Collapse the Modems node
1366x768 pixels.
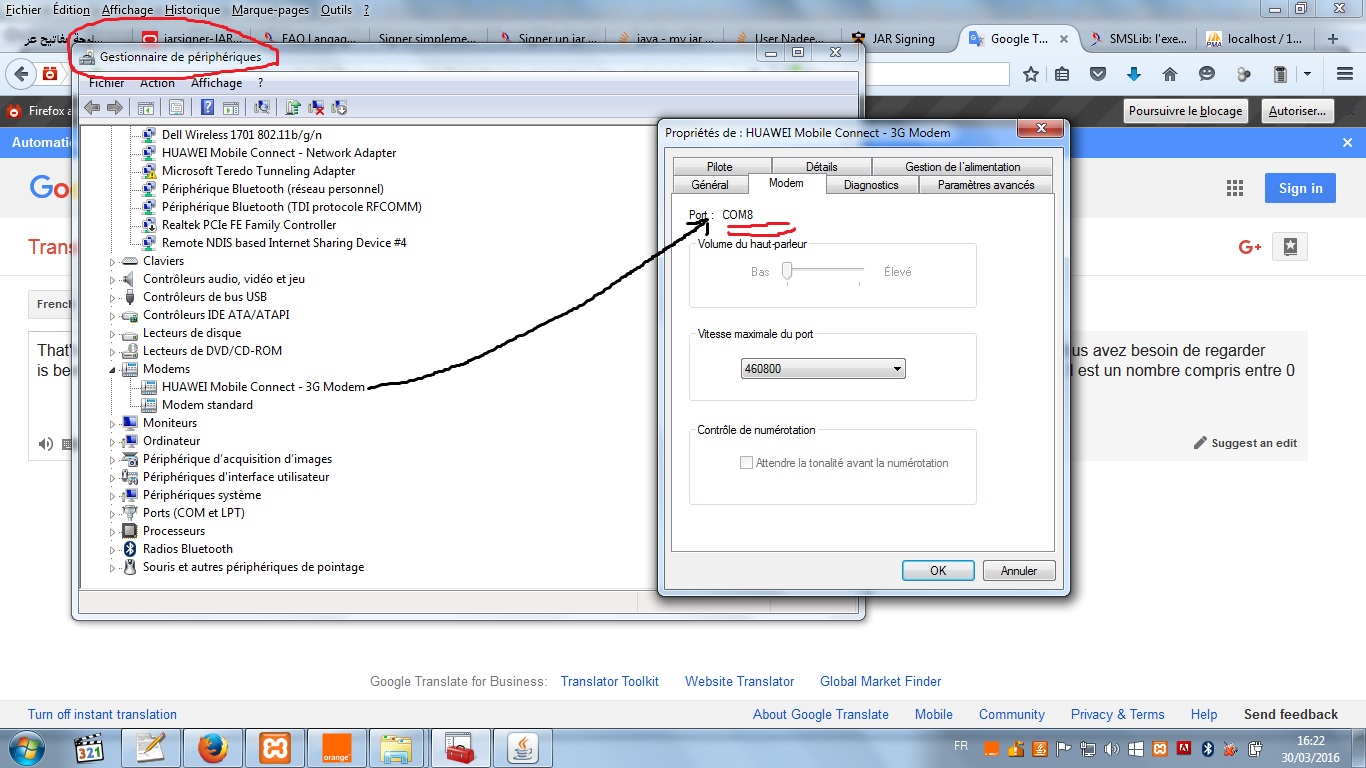[x=113, y=369]
